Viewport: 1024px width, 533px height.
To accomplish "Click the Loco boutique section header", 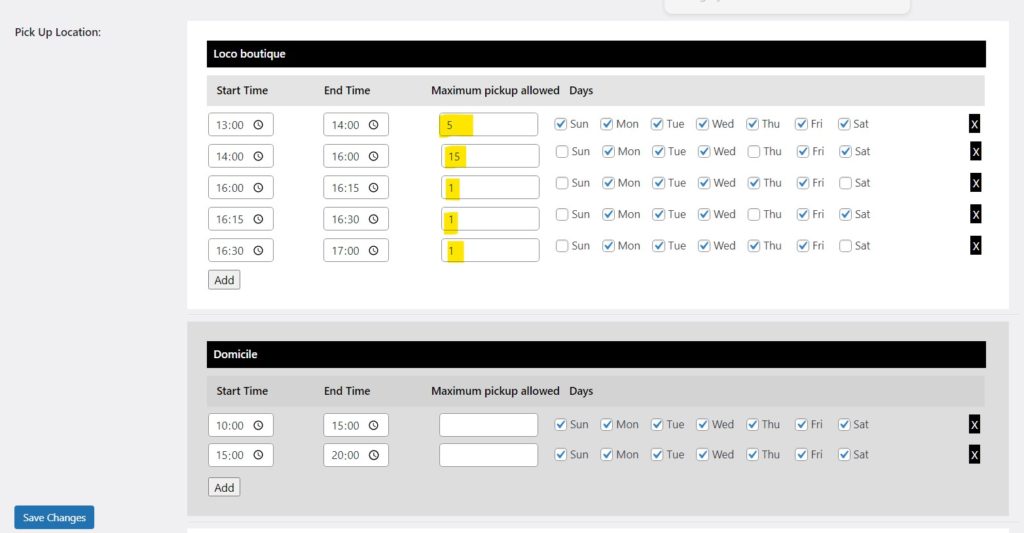I will (x=596, y=54).
